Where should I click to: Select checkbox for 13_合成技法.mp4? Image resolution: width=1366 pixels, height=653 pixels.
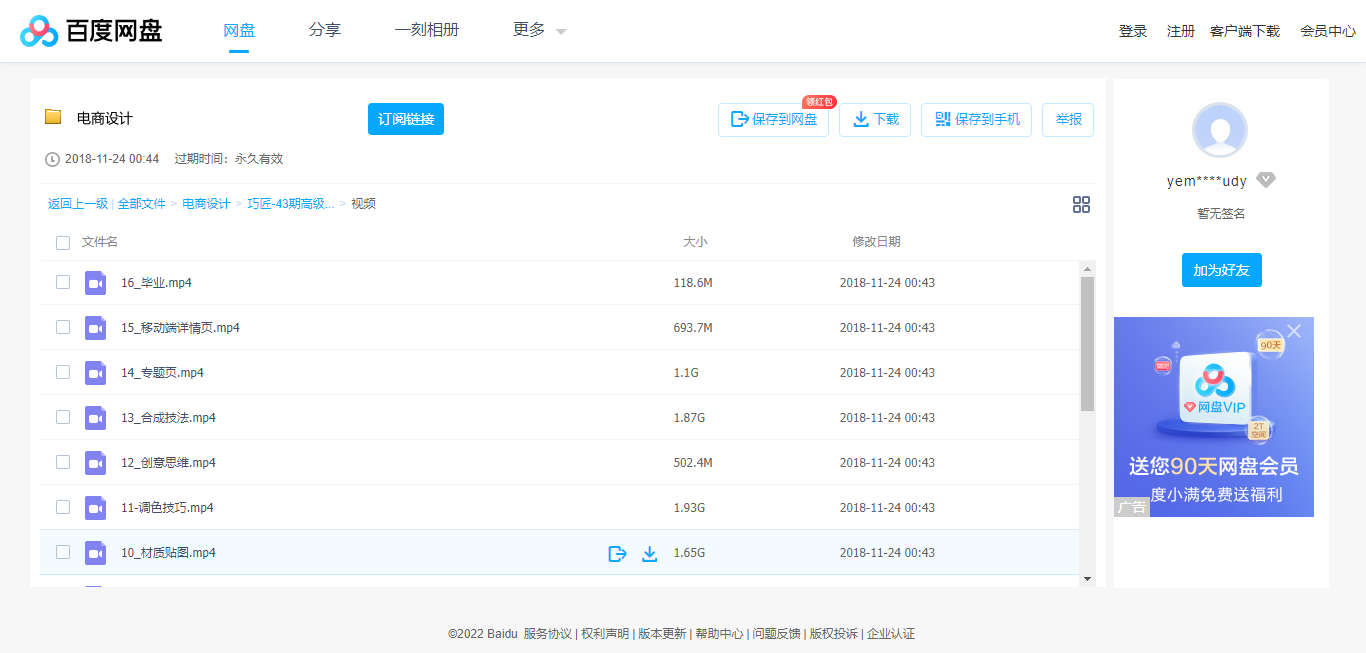tap(63, 417)
